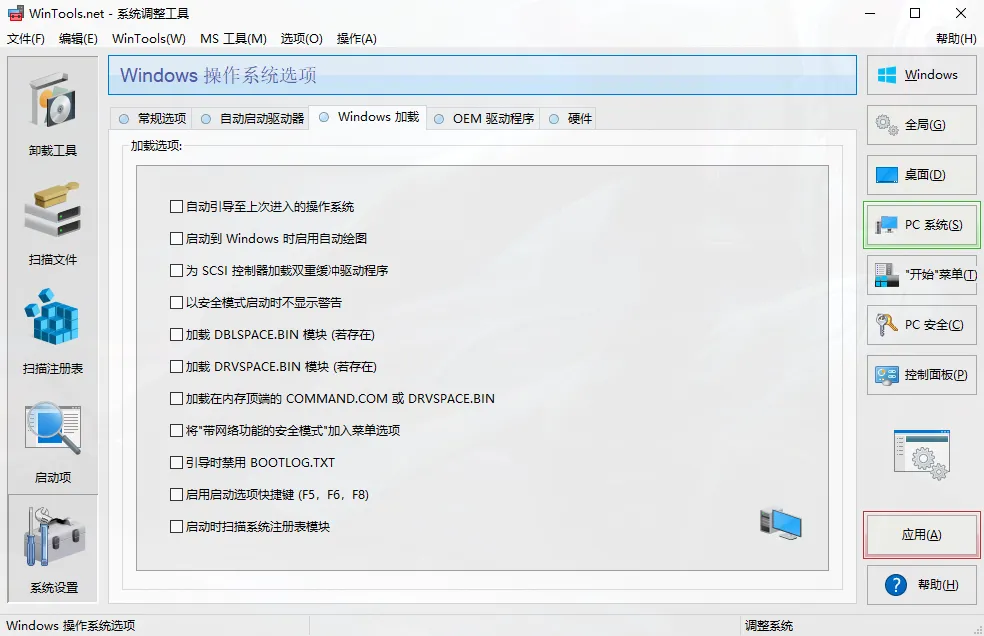Open the MS 工具(M) menu
Image resolution: width=984 pixels, height=636 pixels.
click(233, 39)
